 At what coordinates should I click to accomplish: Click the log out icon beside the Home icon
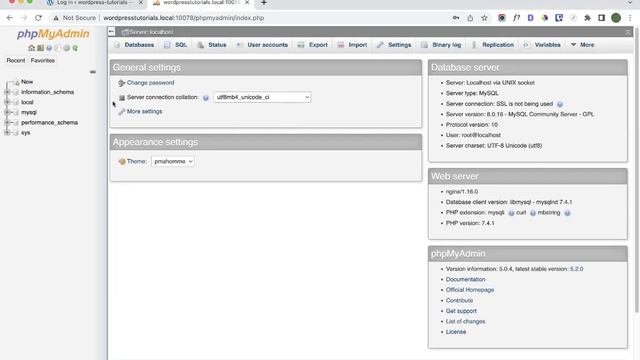click(x=40, y=48)
